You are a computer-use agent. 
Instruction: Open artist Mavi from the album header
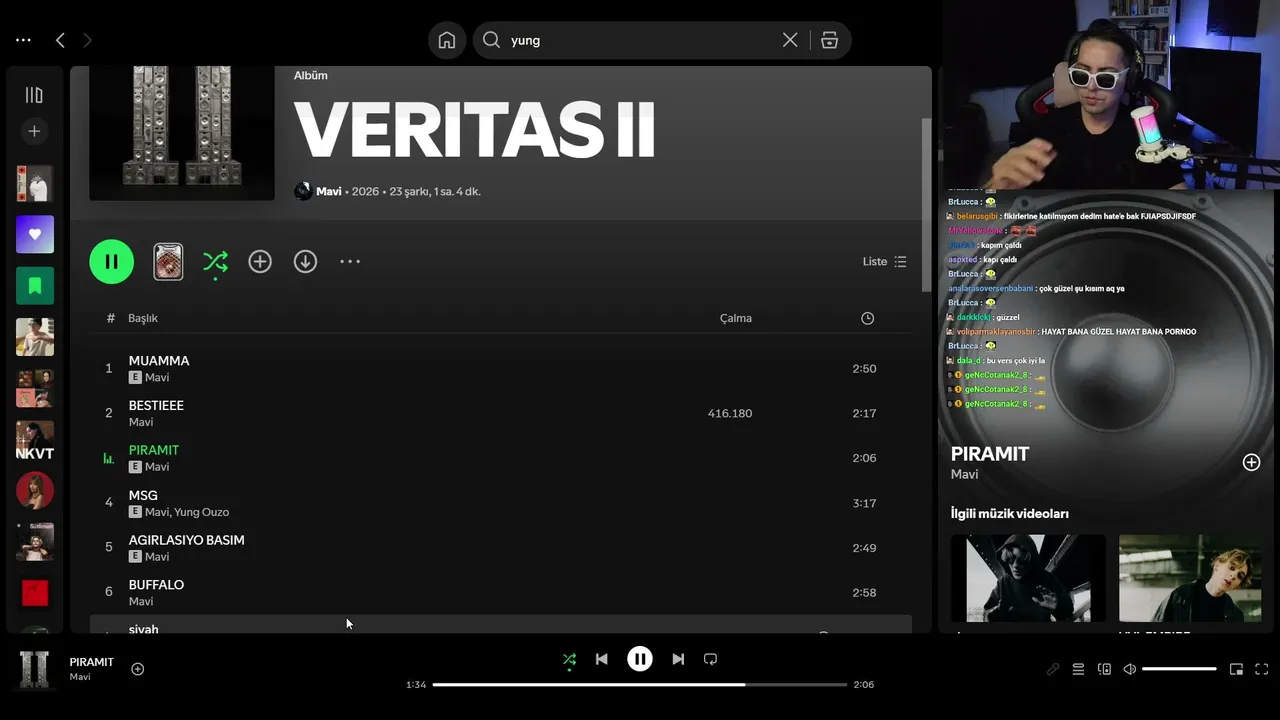tap(329, 191)
